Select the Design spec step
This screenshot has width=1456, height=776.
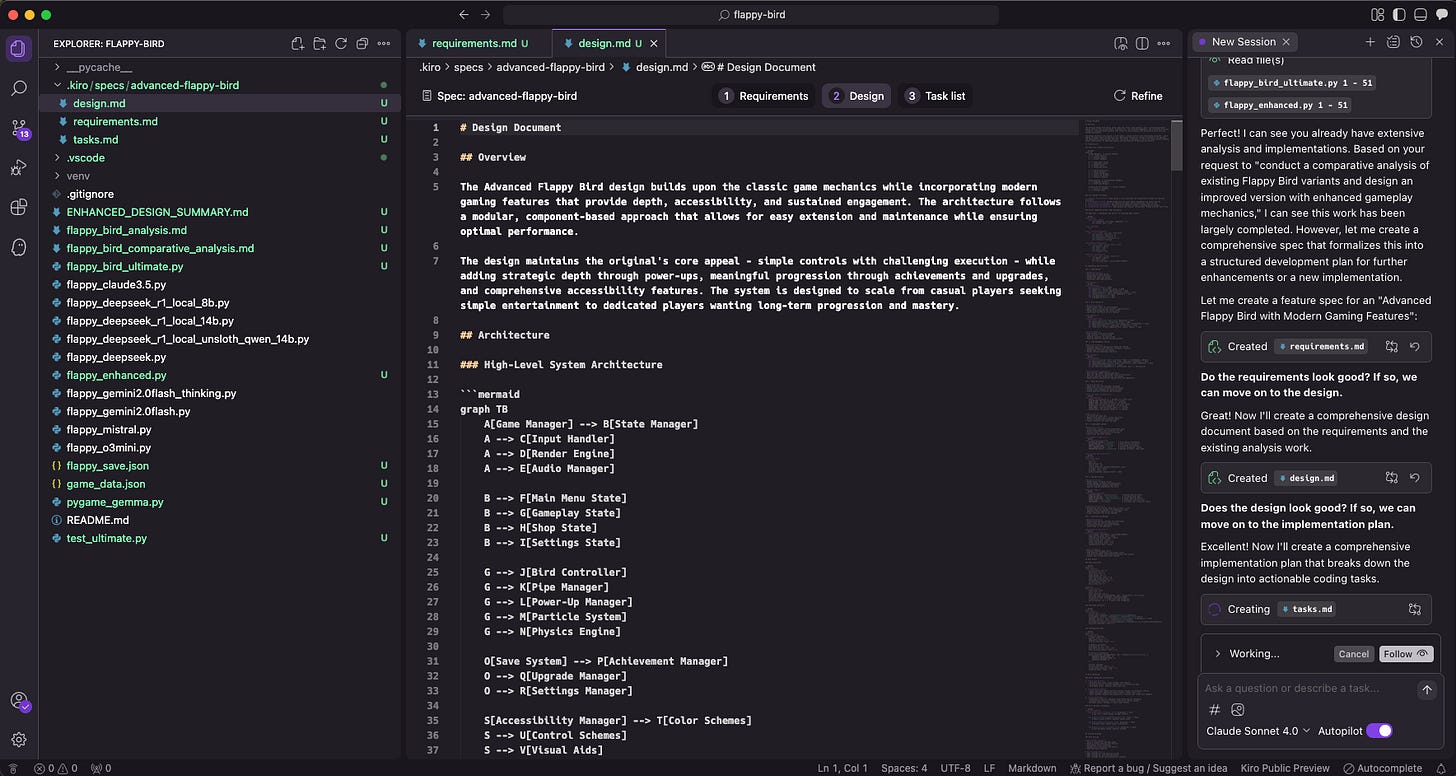click(857, 96)
